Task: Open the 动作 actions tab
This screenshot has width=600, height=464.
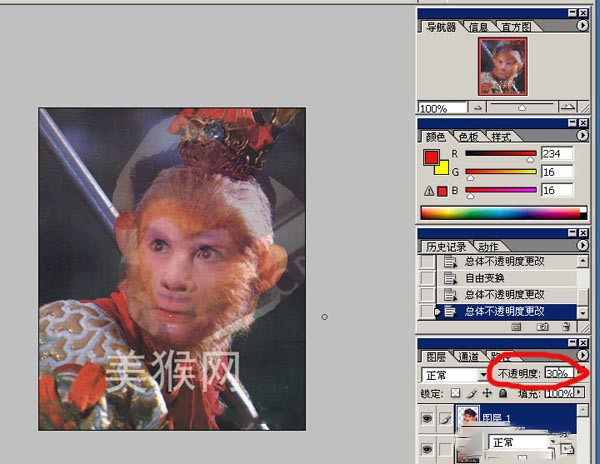Action: (x=487, y=246)
